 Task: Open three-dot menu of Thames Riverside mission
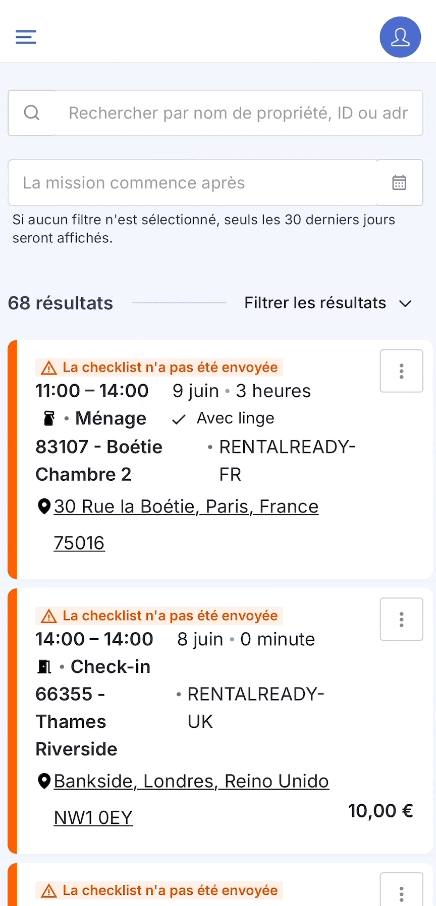401,619
